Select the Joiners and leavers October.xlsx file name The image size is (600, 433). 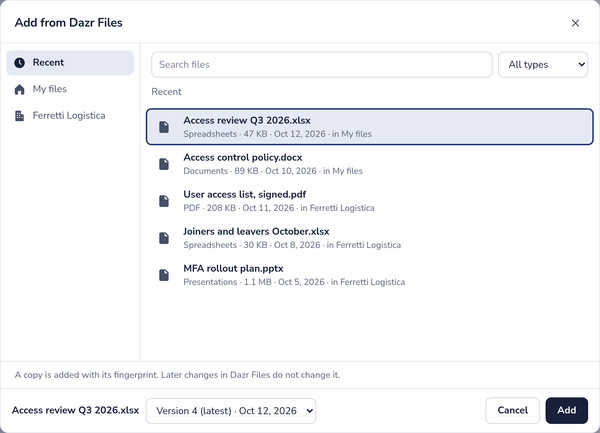coord(256,231)
